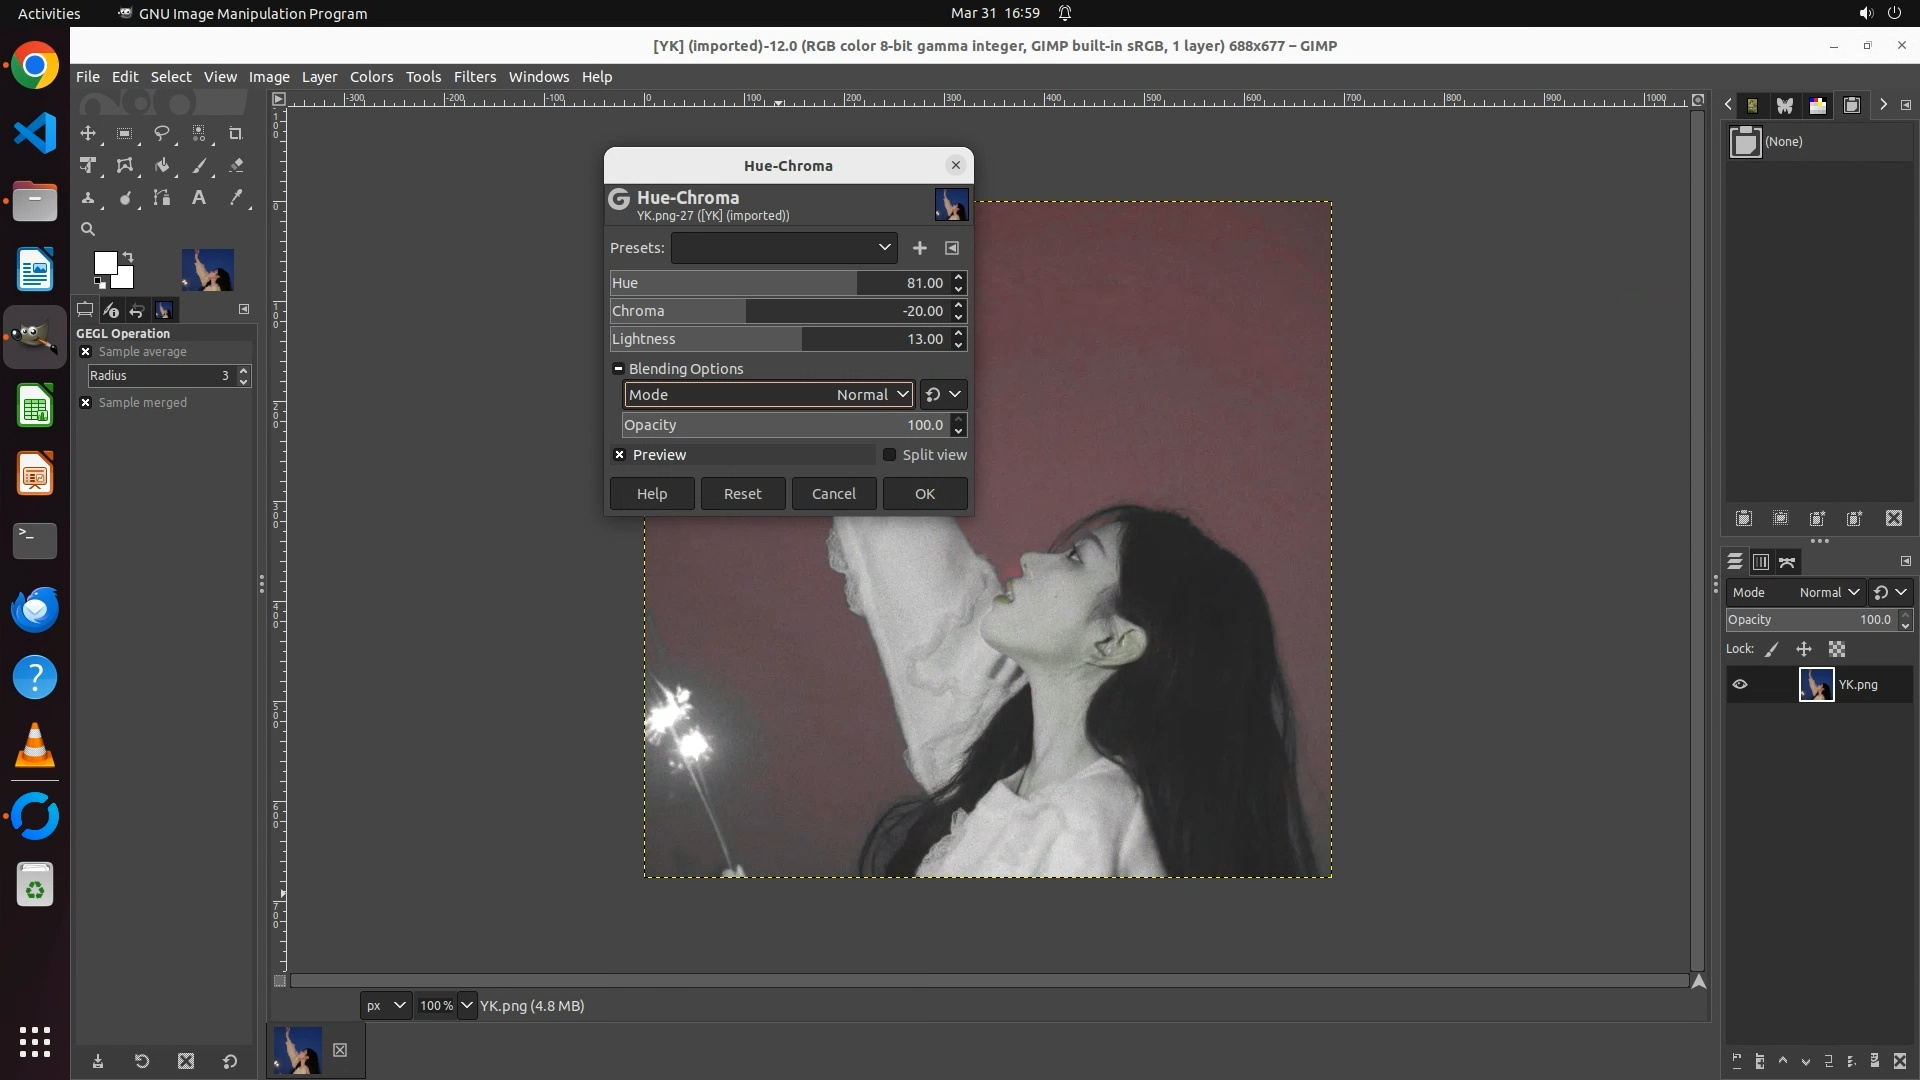Select the Move tool
Image resolution: width=1920 pixels, height=1080 pixels.
pyautogui.click(x=88, y=133)
